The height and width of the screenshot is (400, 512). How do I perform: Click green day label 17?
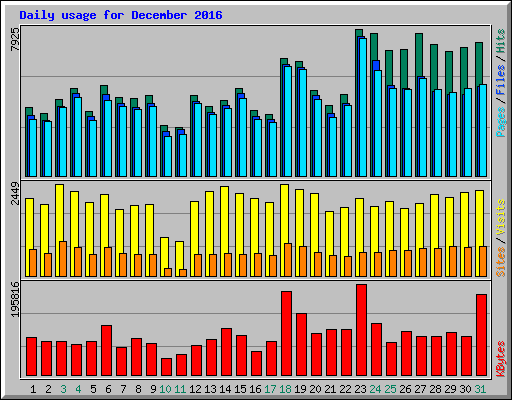pyautogui.click(x=270, y=389)
